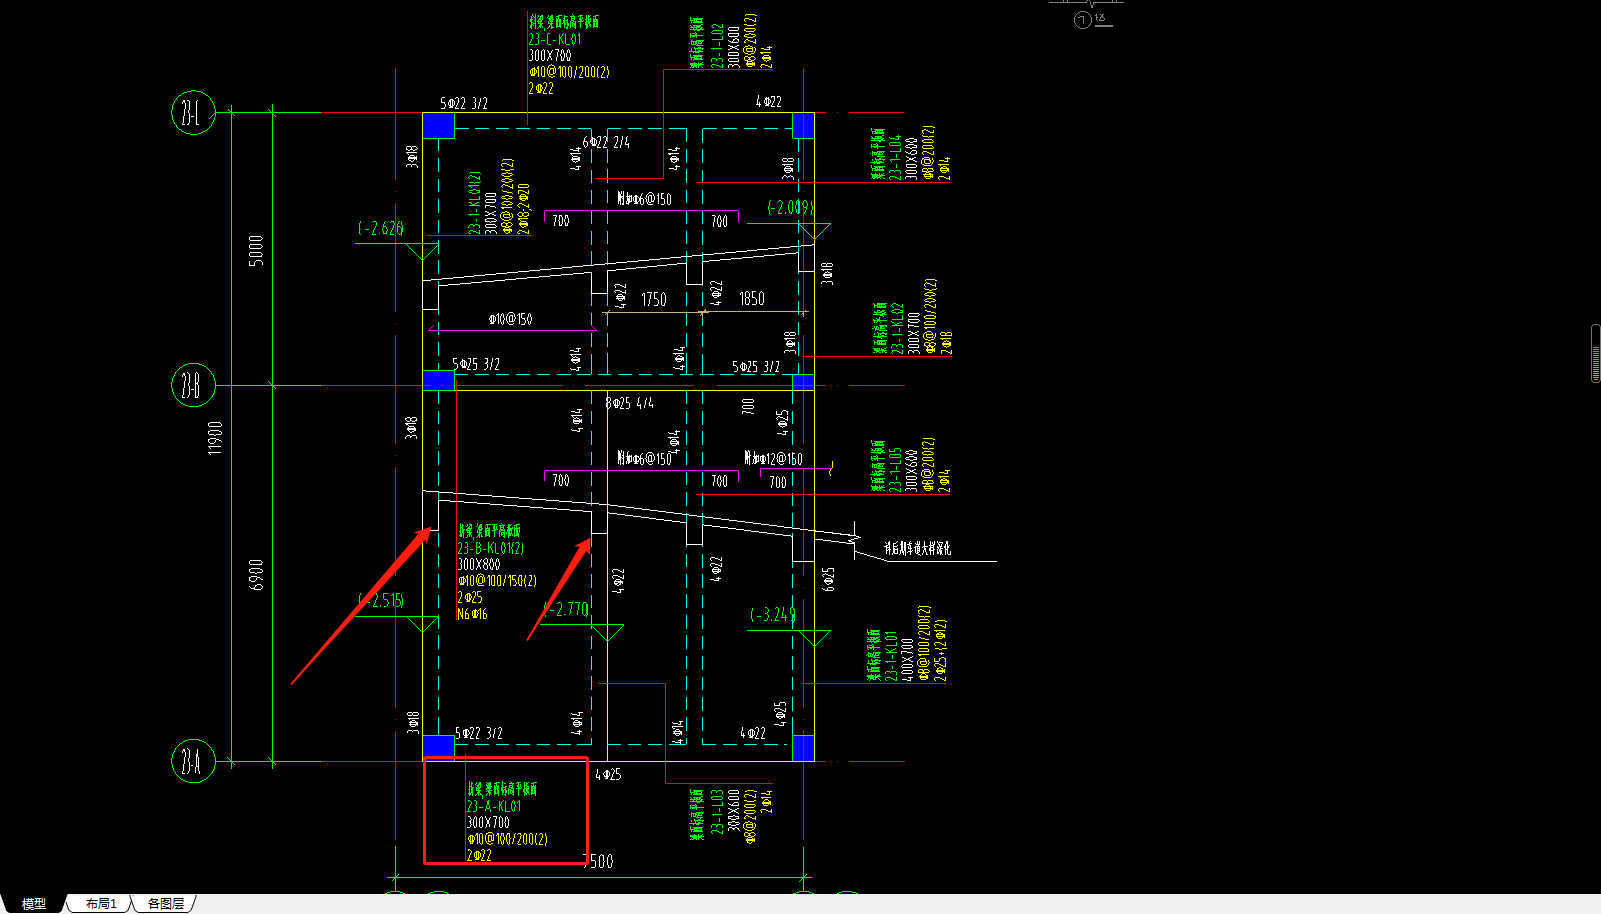Image resolution: width=1601 pixels, height=914 pixels.
Task: Select the 2Φ22 text in 23-A-KL01 label
Action: [479, 855]
